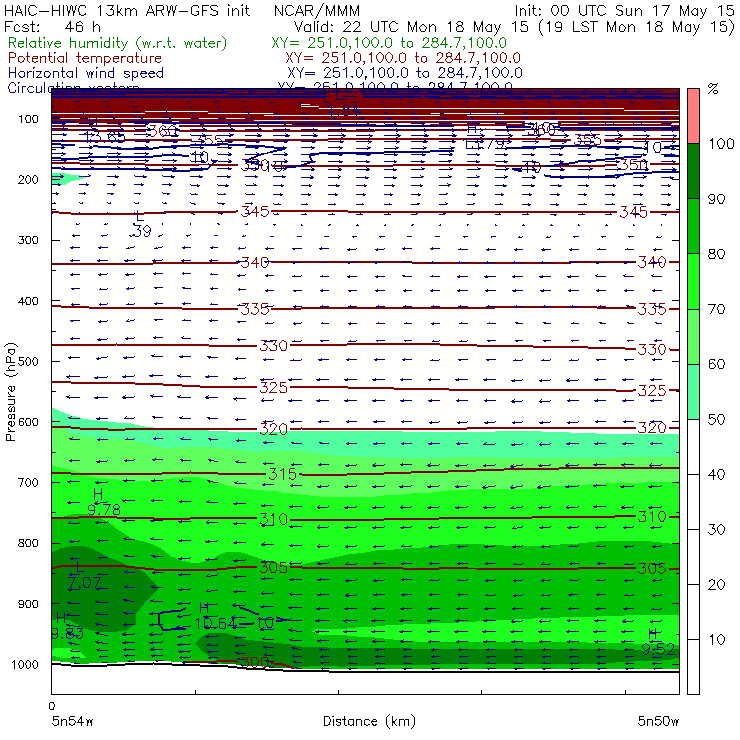Click the colorbar tick label 80
Image resolution: width=740 pixels, height=740 pixels.
pos(716,254)
